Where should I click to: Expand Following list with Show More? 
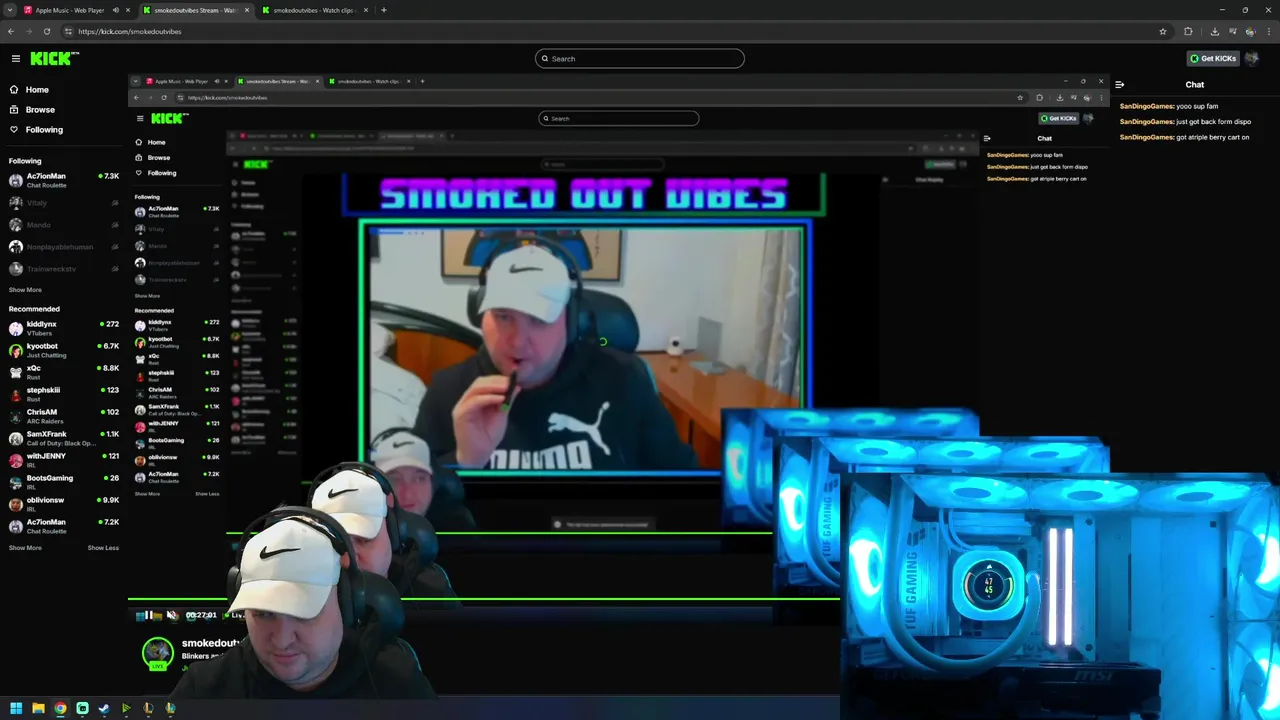pos(25,290)
